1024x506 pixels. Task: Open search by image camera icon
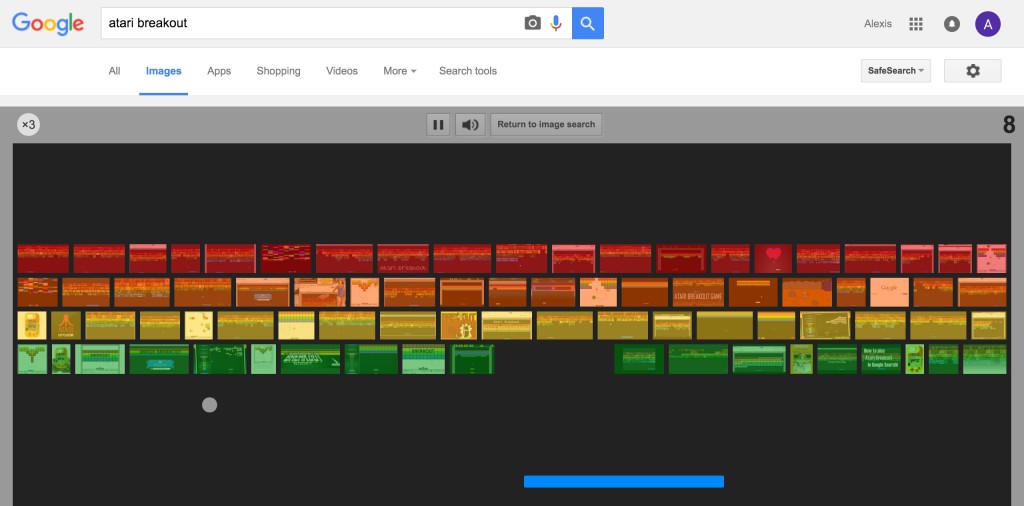(x=533, y=24)
